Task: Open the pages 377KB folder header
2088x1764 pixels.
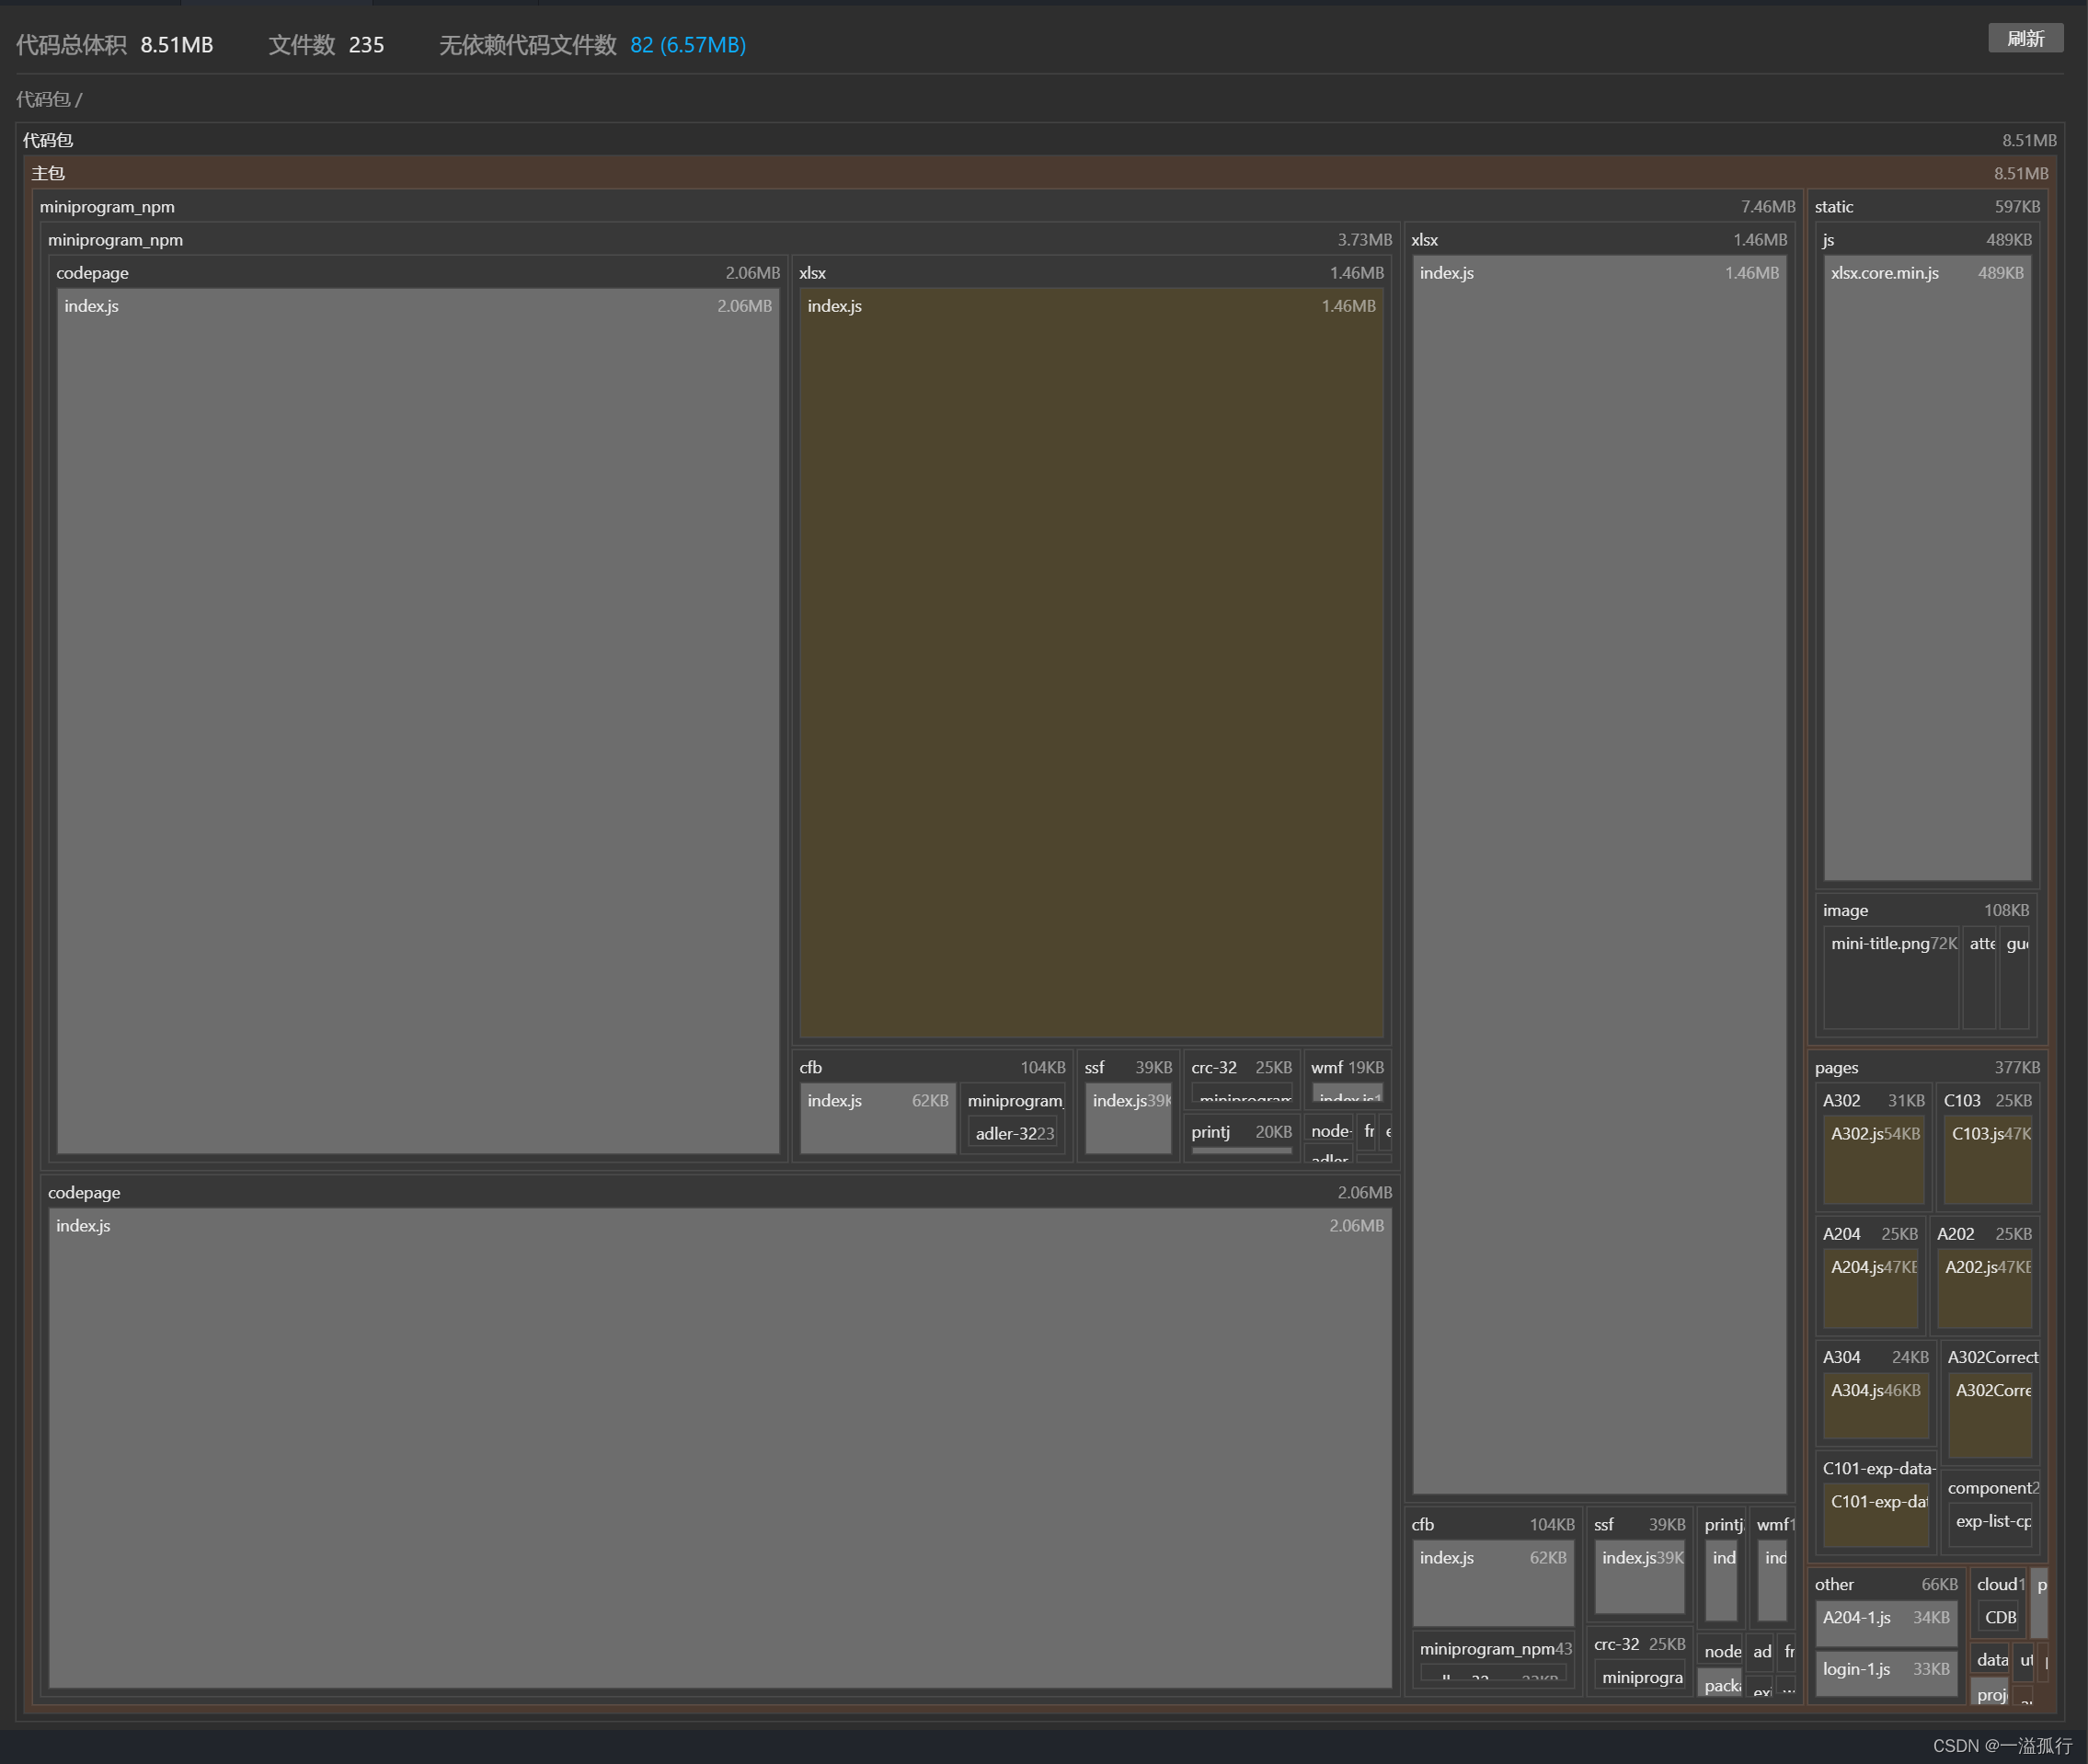Action: click(1927, 1067)
